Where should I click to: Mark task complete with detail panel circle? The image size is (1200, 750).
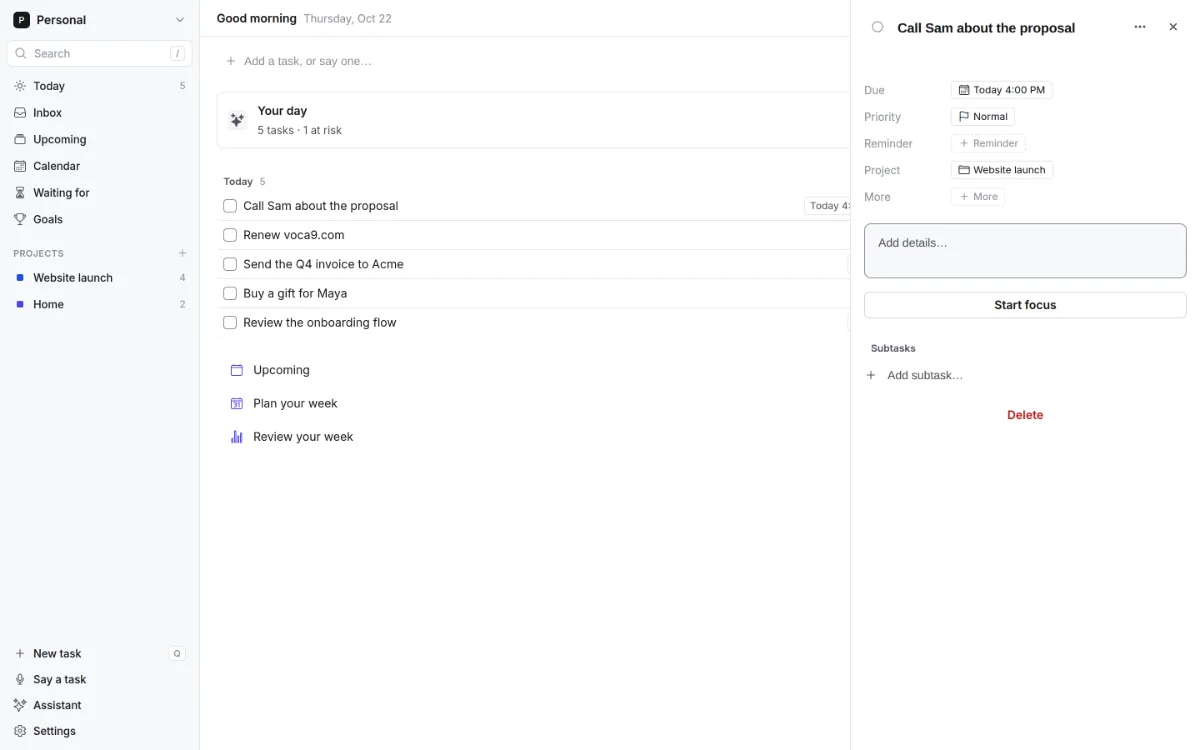tap(878, 27)
